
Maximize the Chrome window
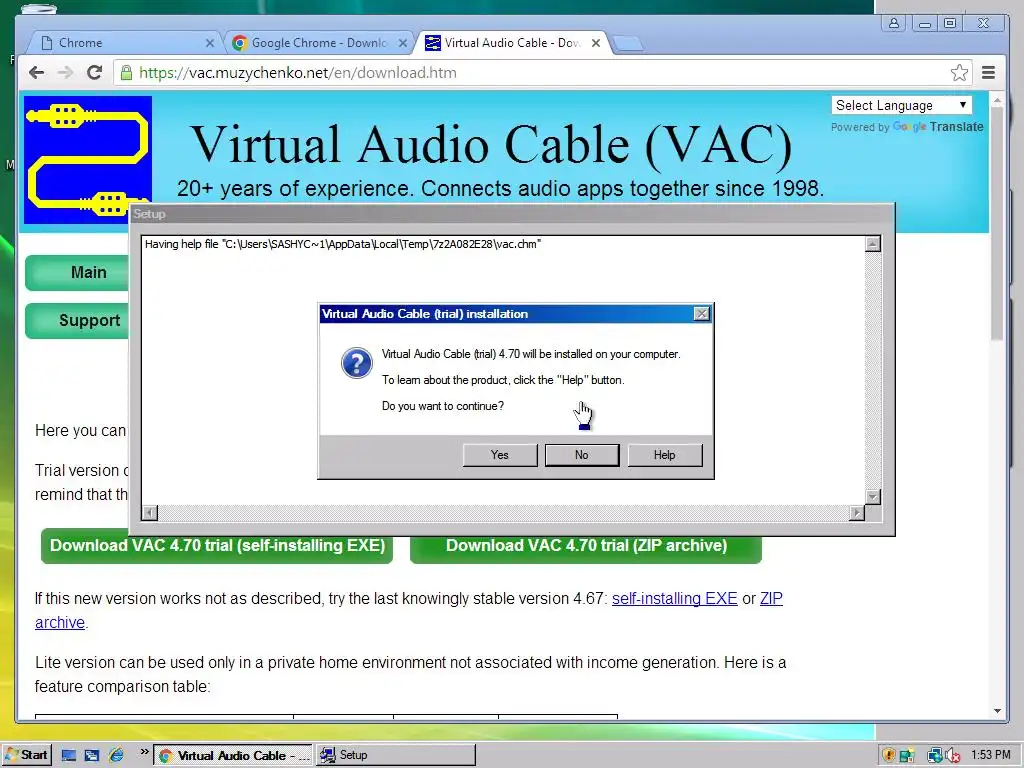pyautogui.click(x=950, y=24)
